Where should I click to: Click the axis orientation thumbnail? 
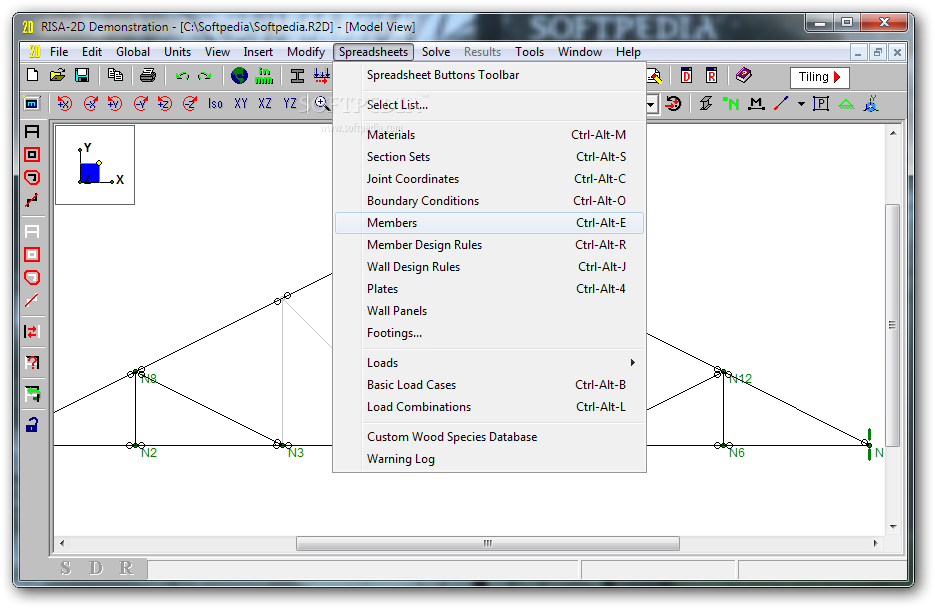point(95,165)
